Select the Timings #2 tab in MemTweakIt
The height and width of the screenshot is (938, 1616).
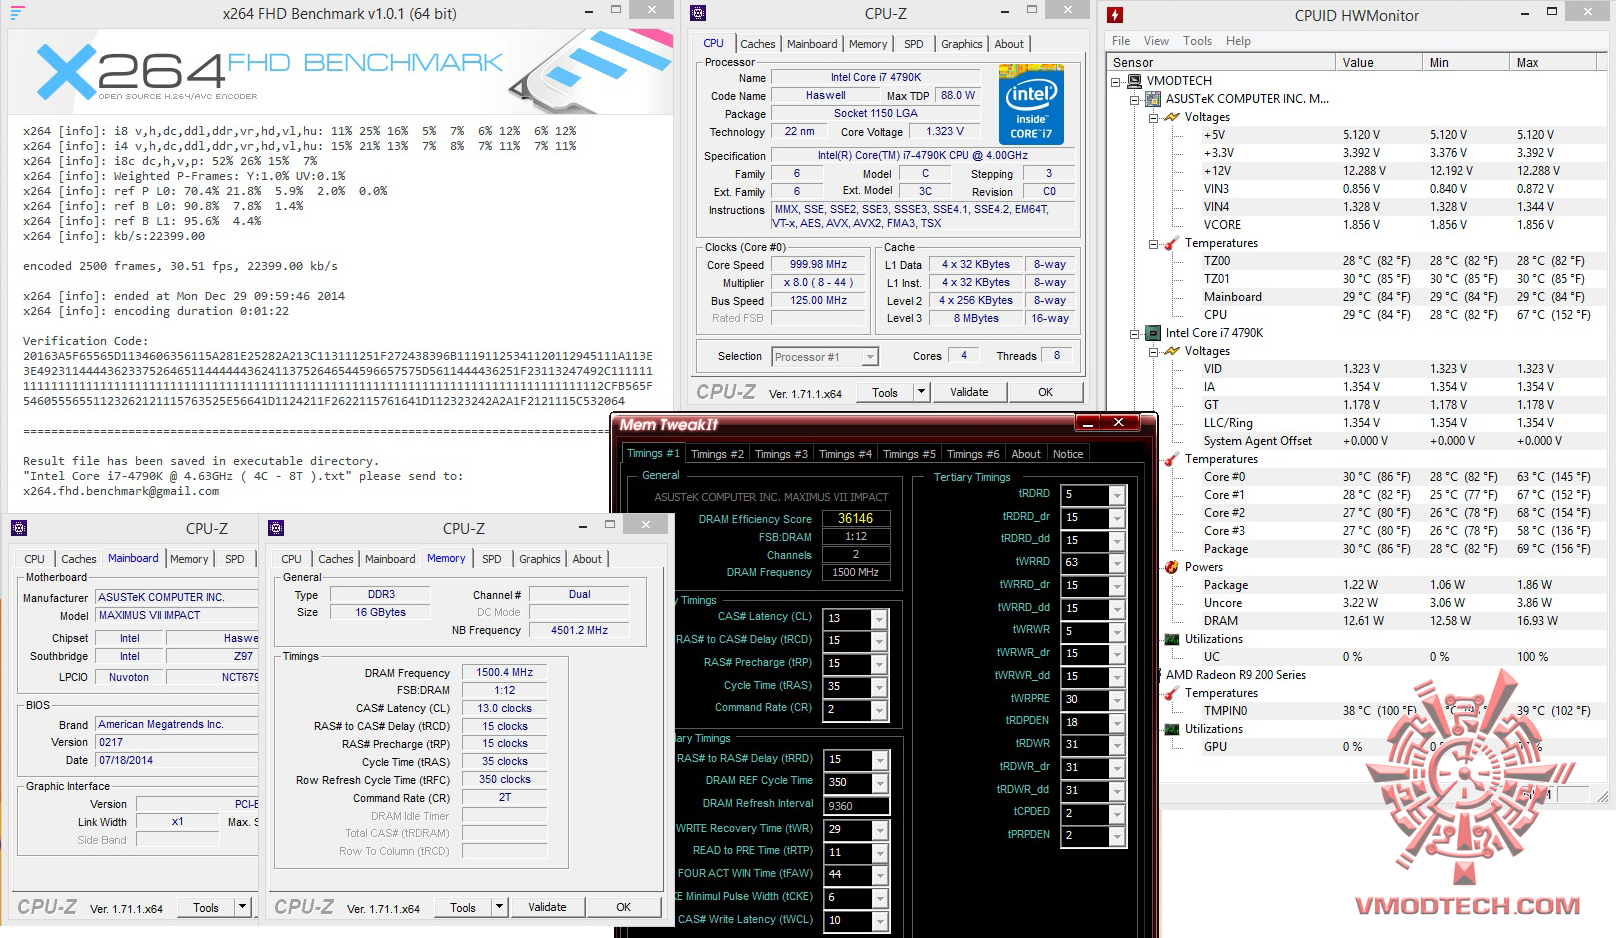click(x=717, y=454)
